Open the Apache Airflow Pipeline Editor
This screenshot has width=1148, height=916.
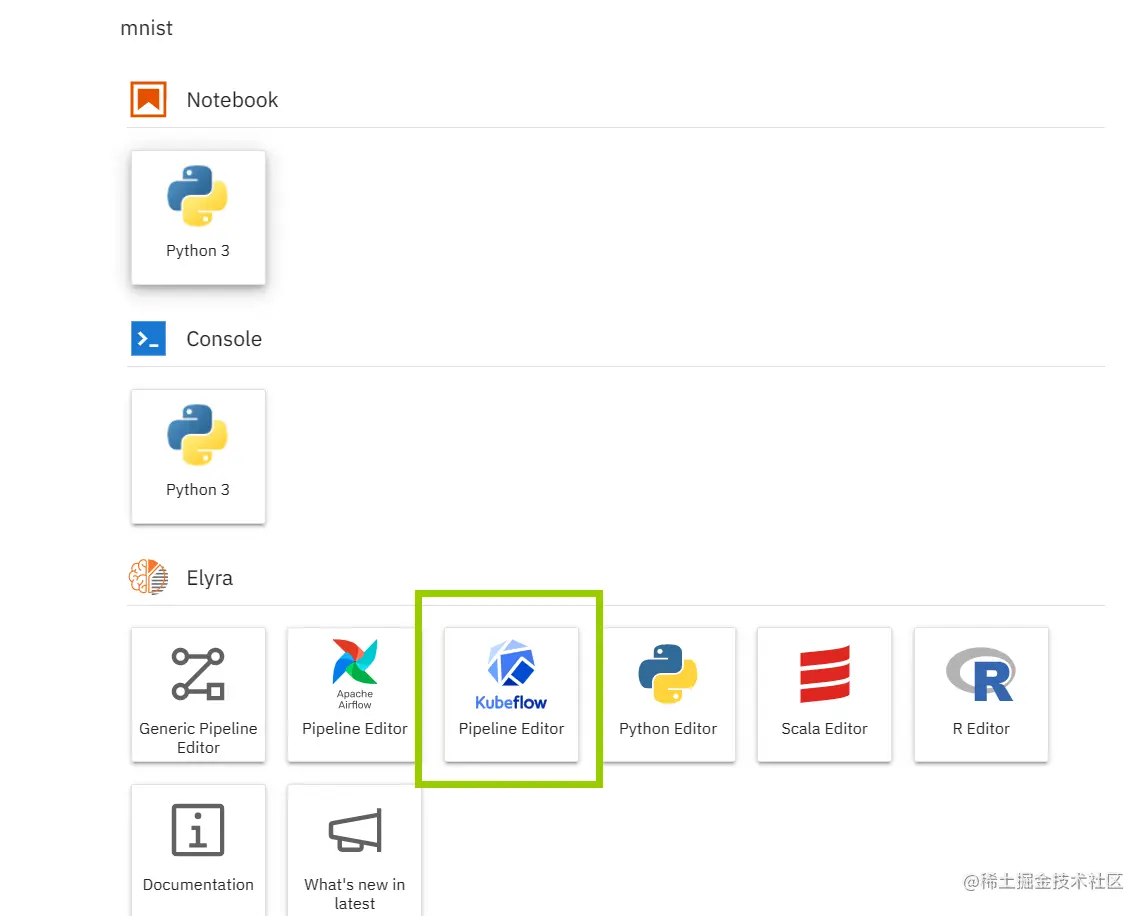pyautogui.click(x=354, y=695)
